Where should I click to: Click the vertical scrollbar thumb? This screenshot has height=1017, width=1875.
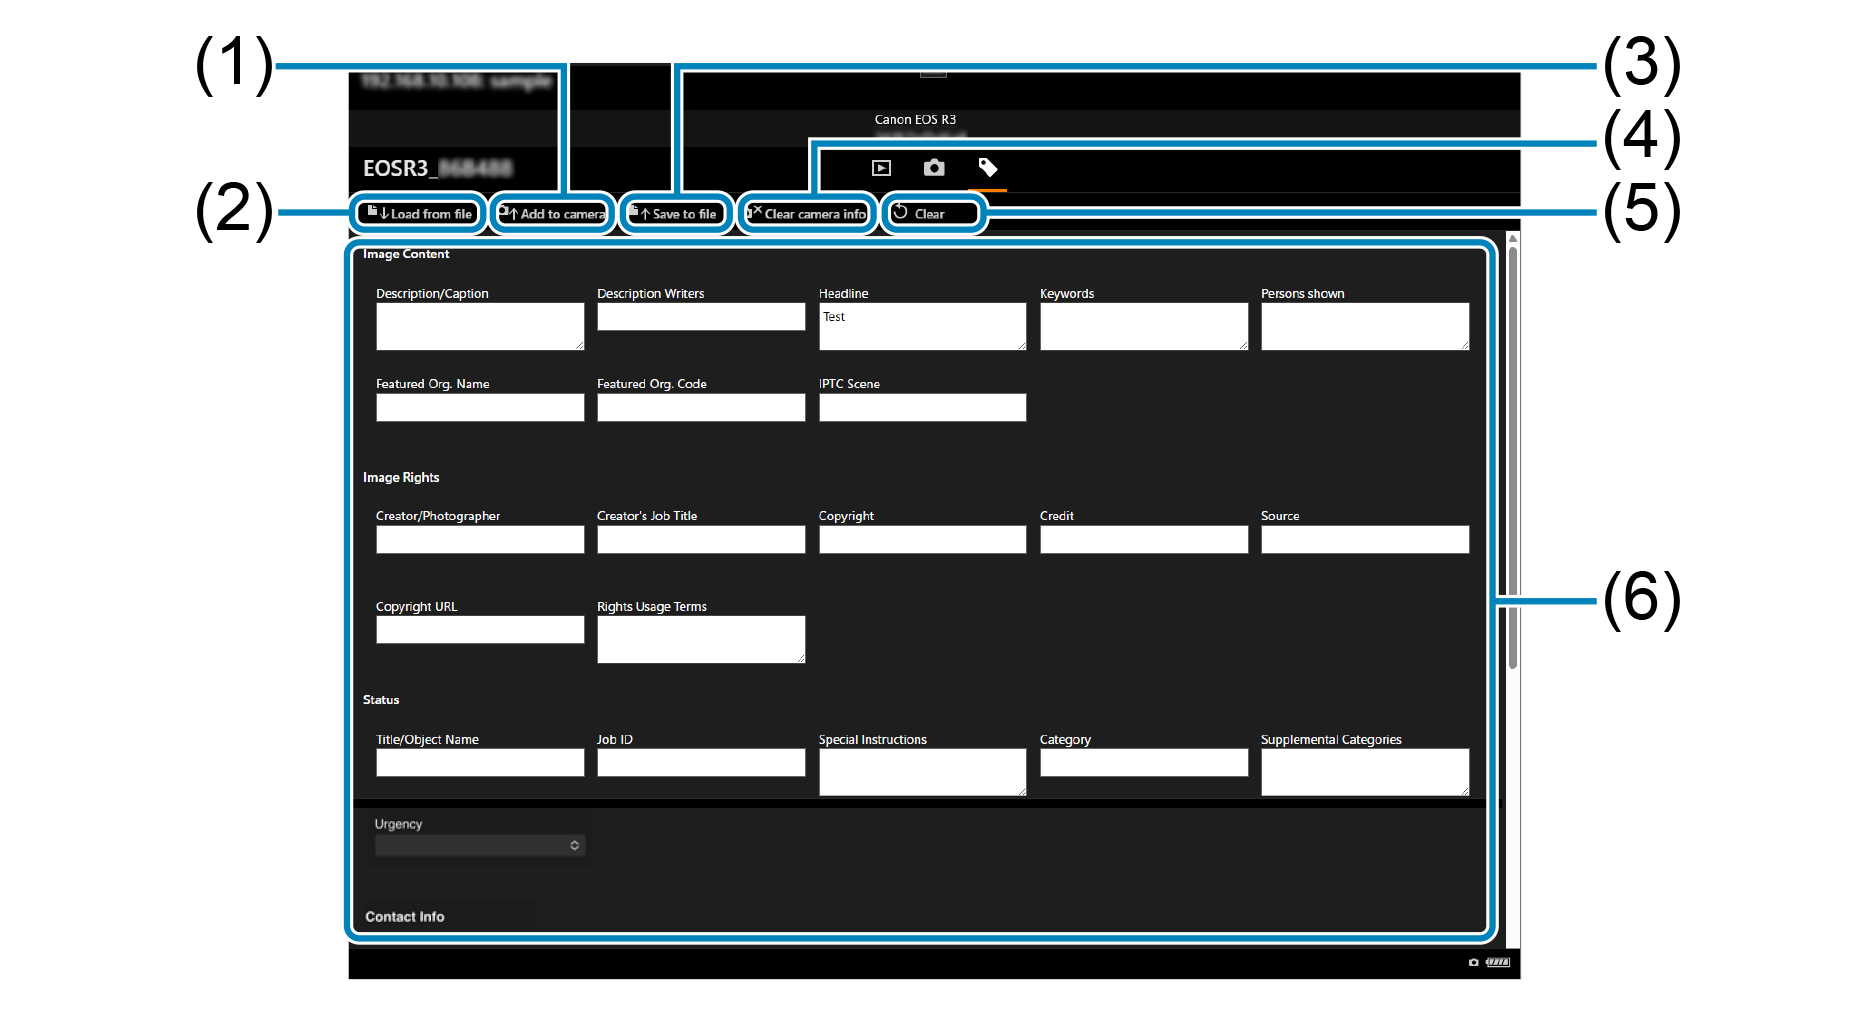(x=1512, y=450)
